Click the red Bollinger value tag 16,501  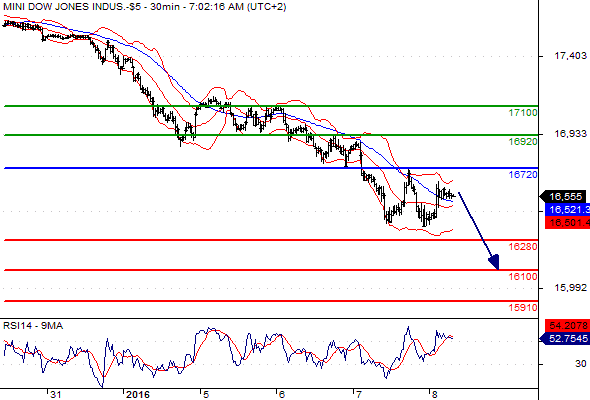pos(567,222)
